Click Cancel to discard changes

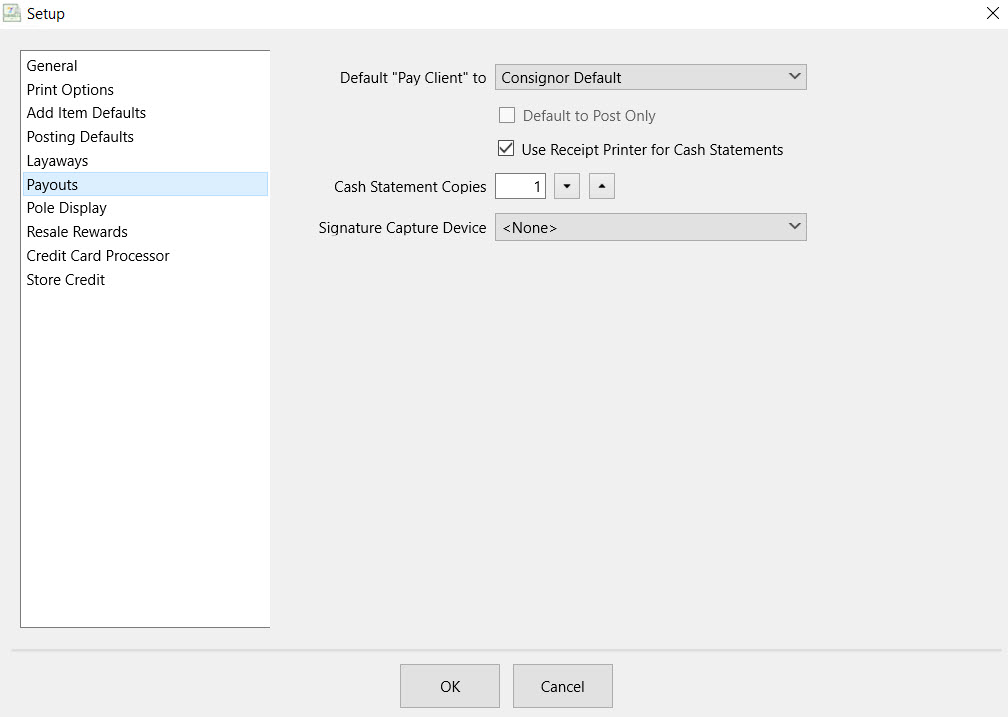point(562,686)
